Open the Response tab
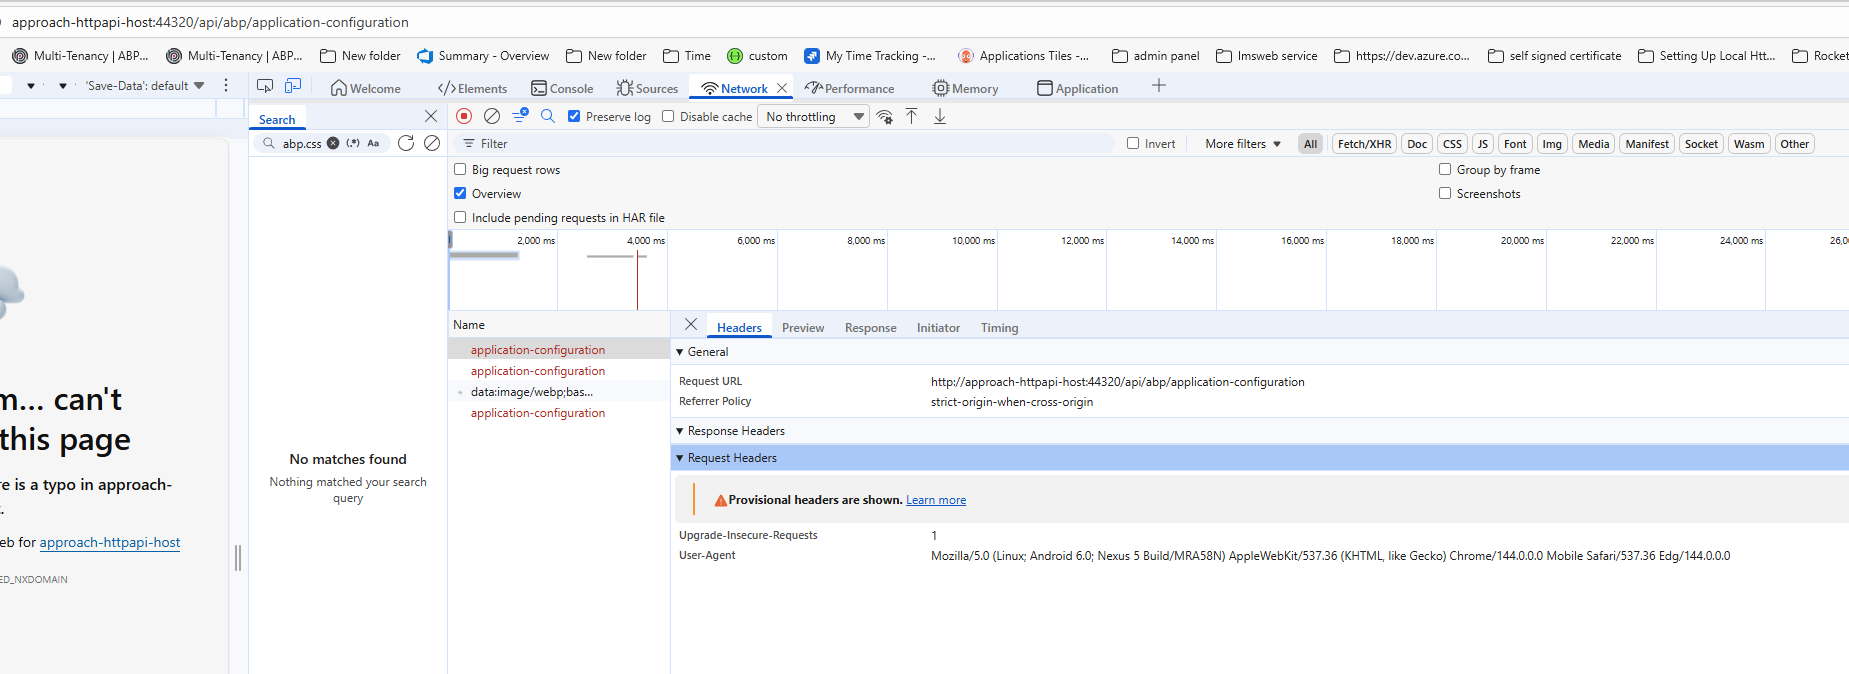Viewport: 1849px width, 674px height. [870, 328]
